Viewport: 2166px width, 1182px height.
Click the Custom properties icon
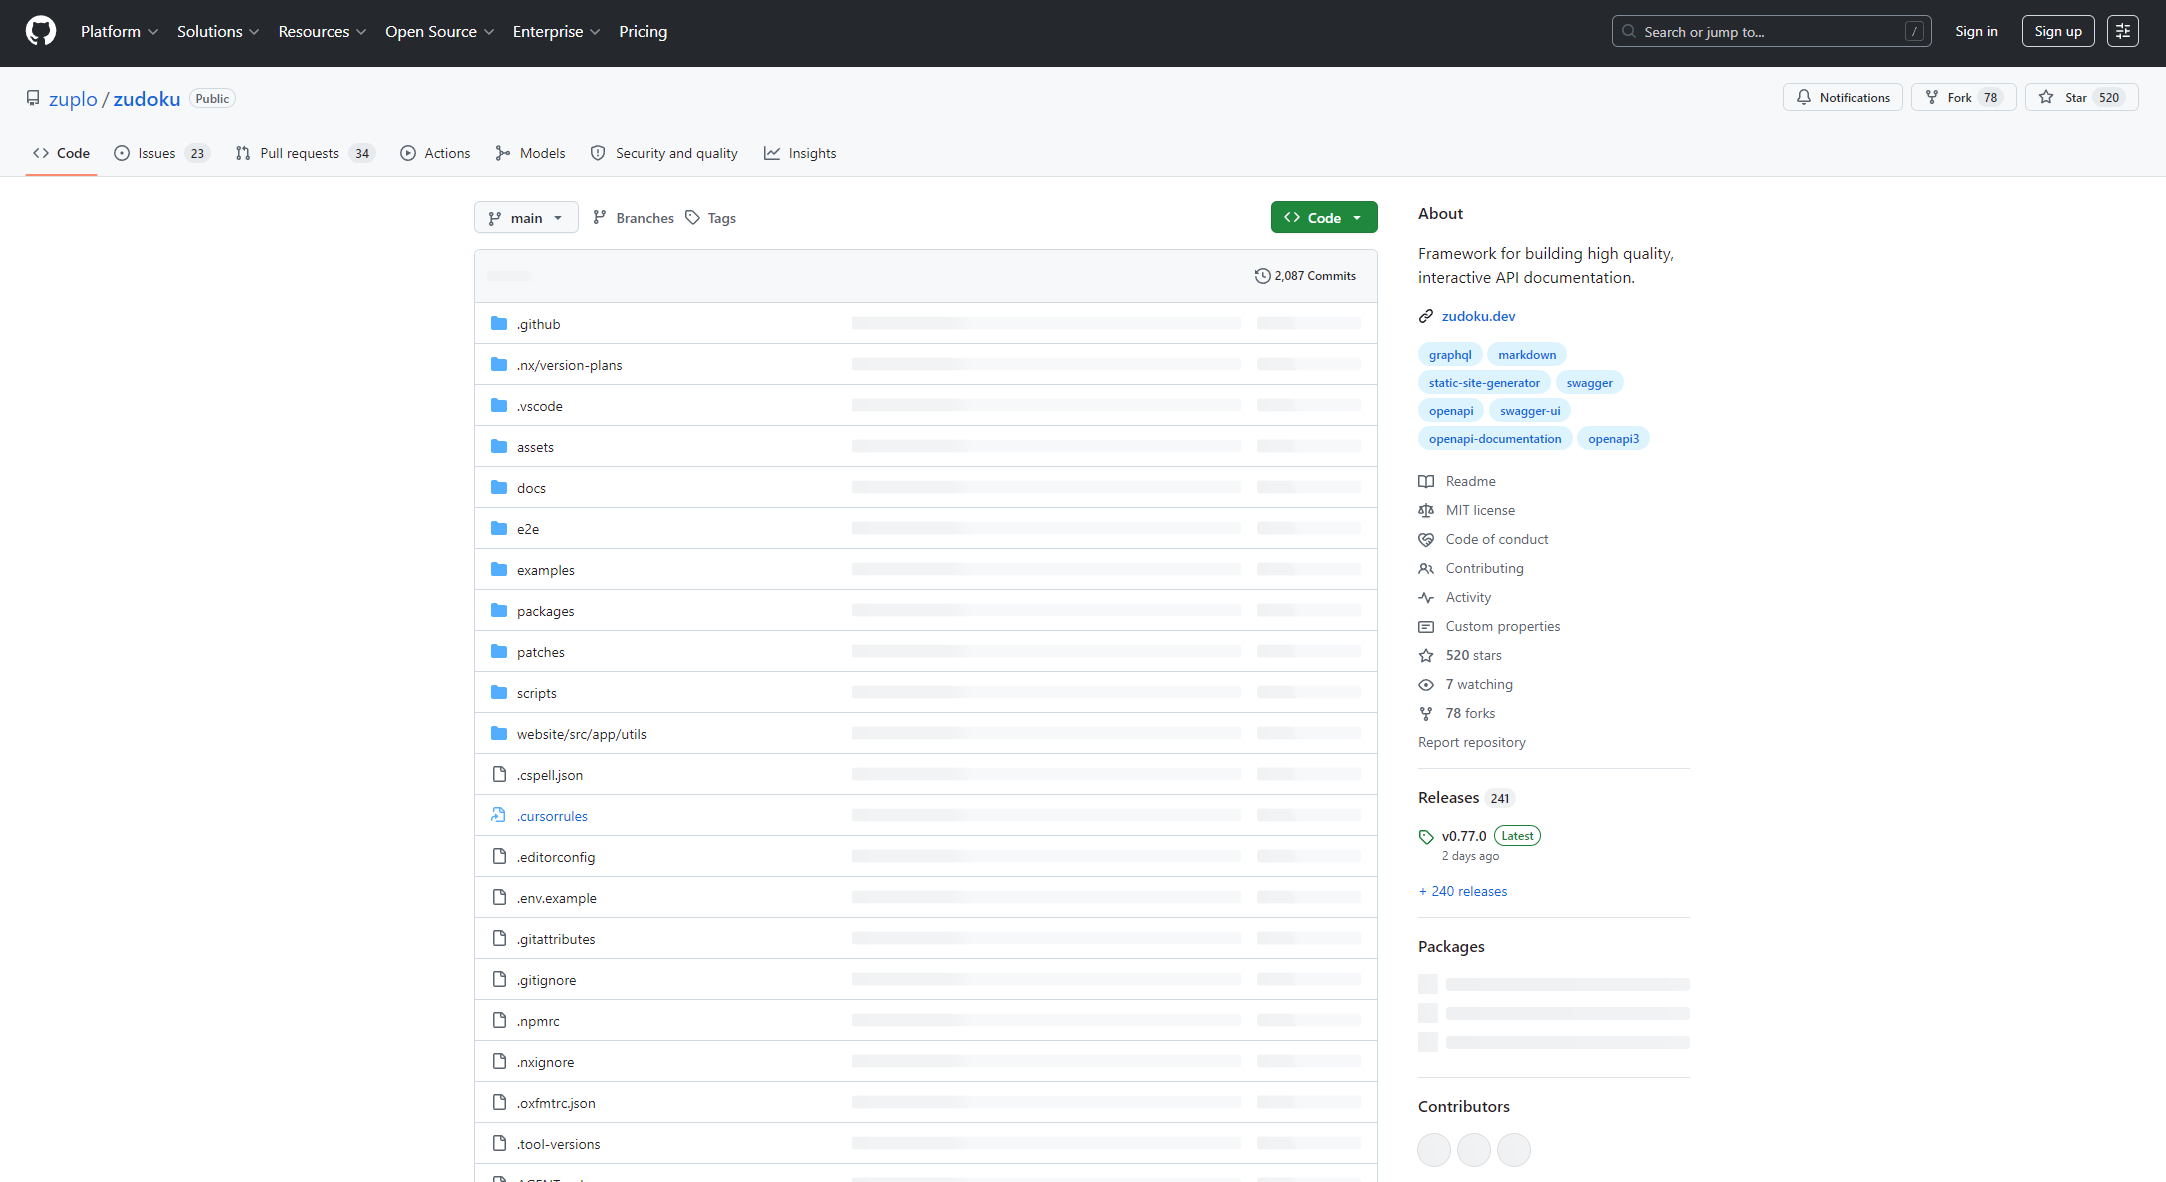click(1426, 626)
